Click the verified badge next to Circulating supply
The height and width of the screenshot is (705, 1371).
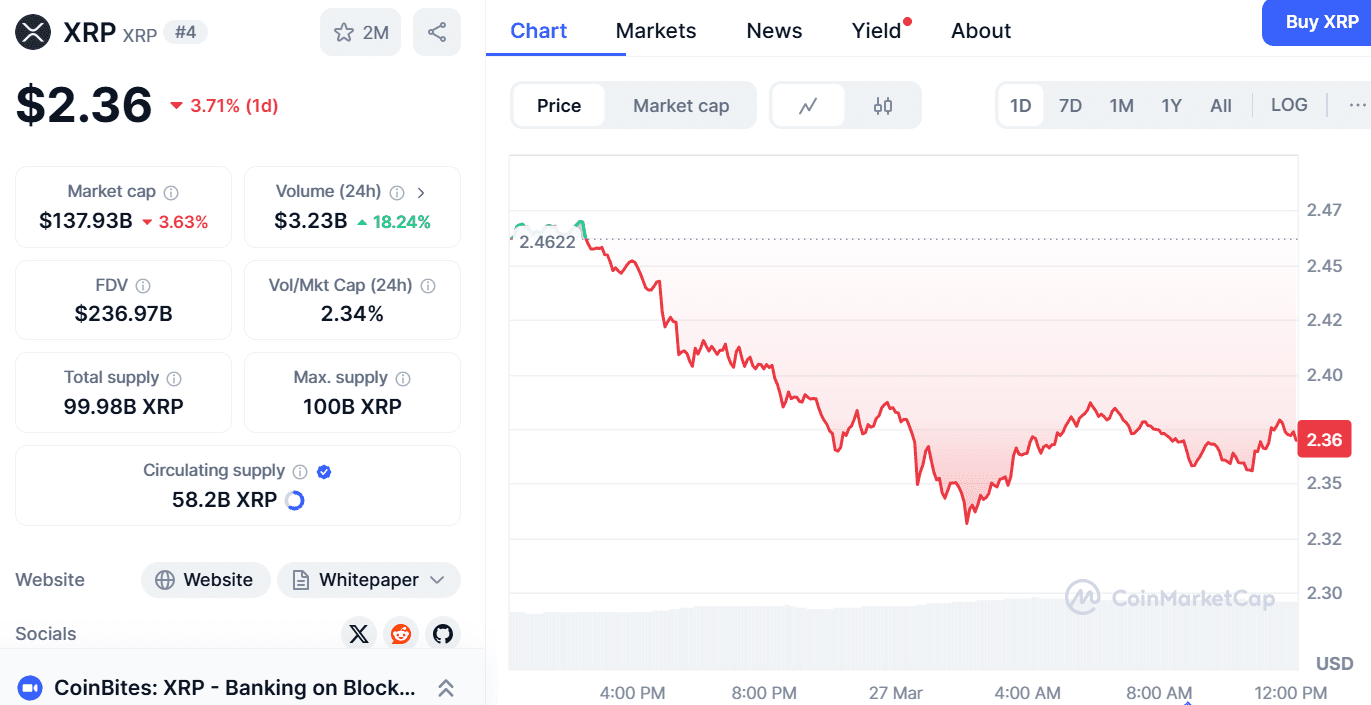pos(323,470)
